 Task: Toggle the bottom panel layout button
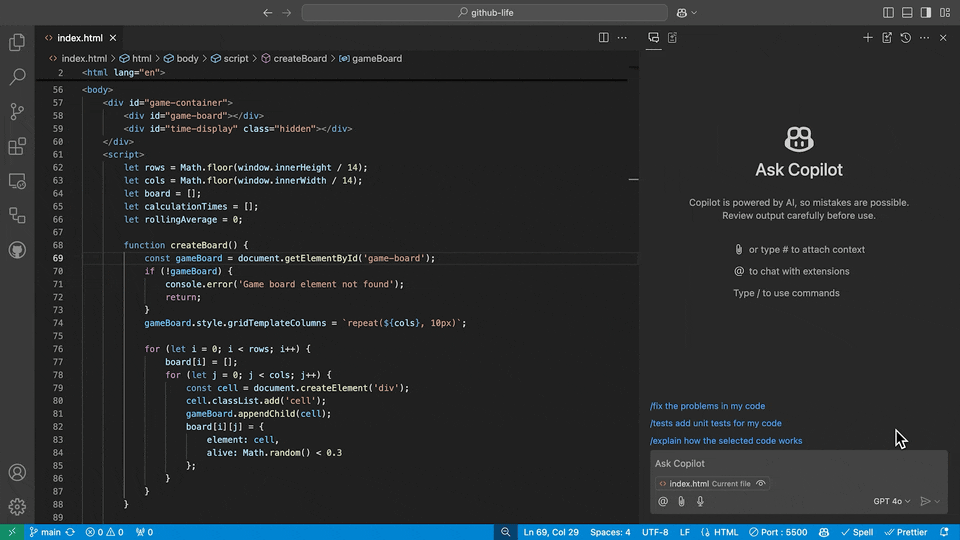pos(907,13)
